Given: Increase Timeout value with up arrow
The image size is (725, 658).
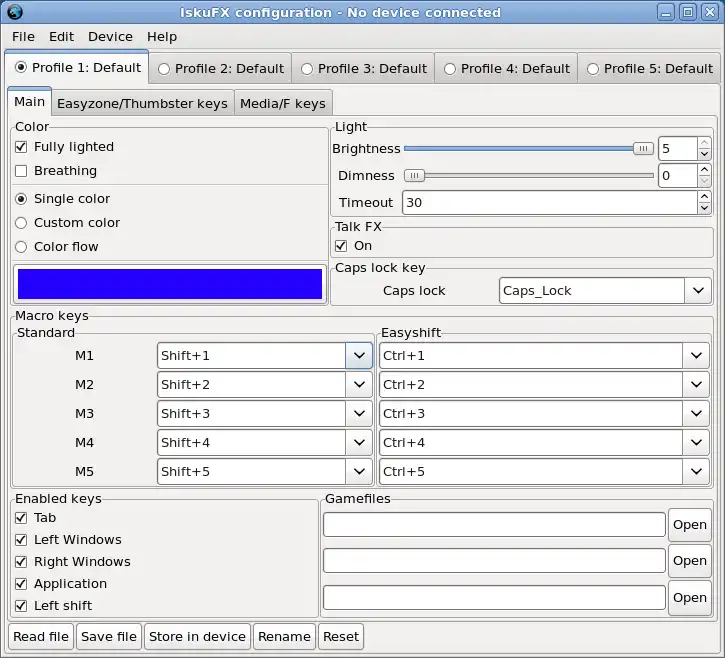Looking at the screenshot, I should click(x=704, y=197).
